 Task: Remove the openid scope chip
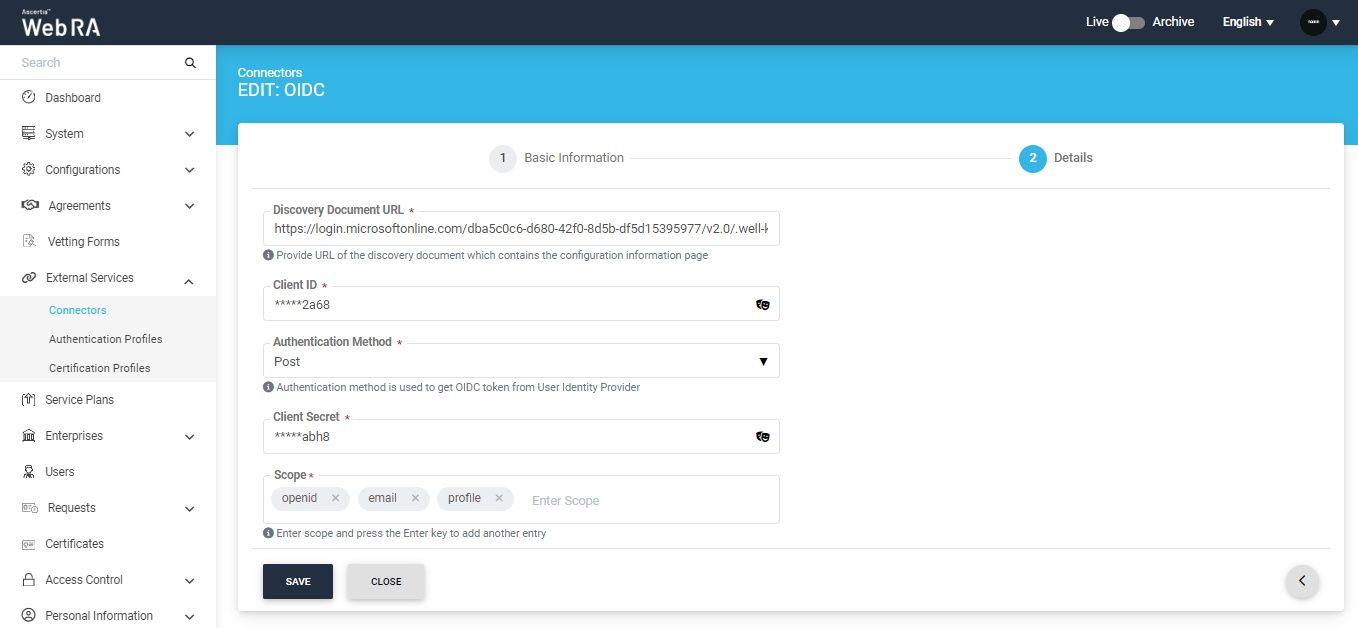[336, 498]
